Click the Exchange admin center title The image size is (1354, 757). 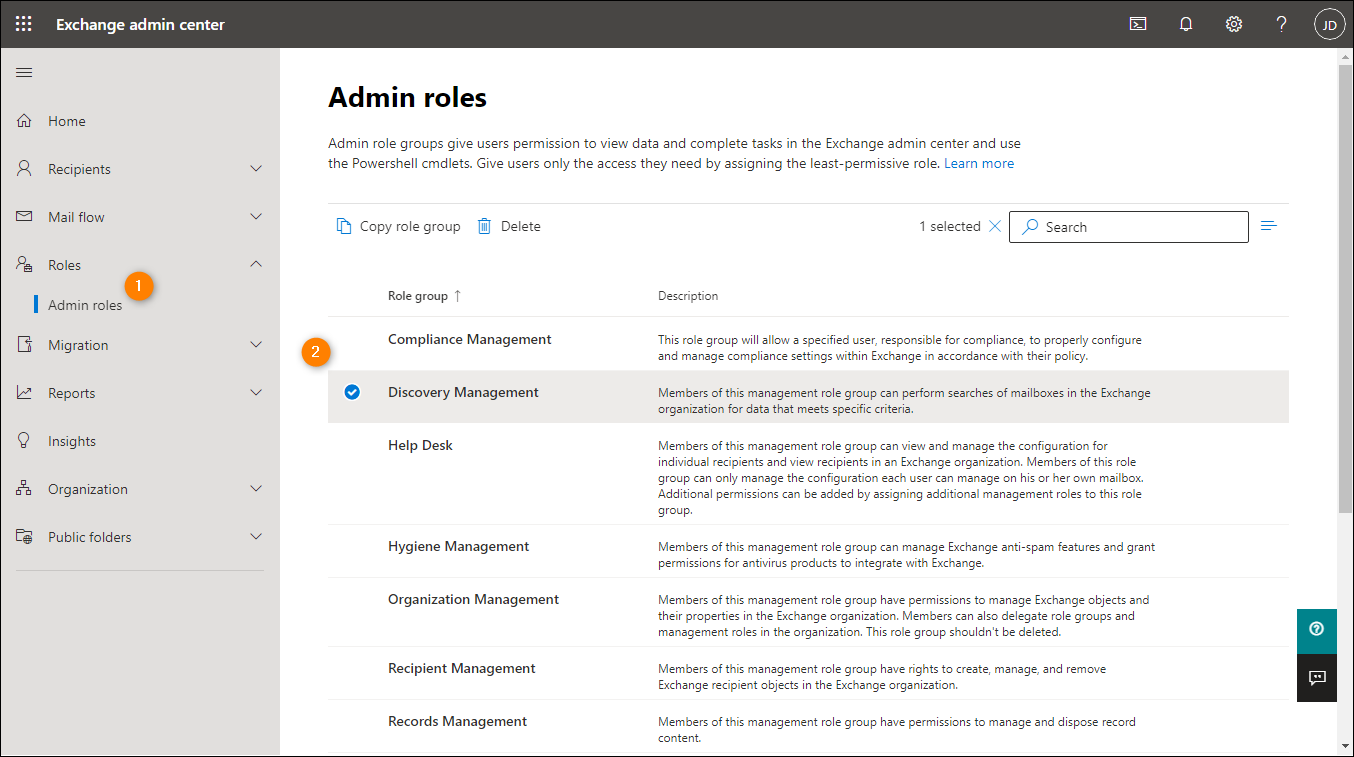pos(140,24)
